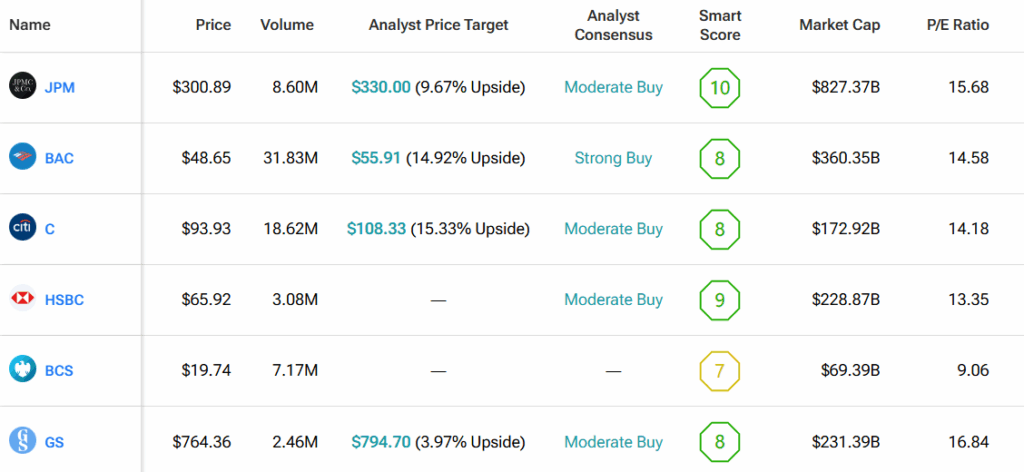Click Citi's $108.33 price target
Image resolution: width=1024 pixels, height=472 pixels.
(x=376, y=229)
